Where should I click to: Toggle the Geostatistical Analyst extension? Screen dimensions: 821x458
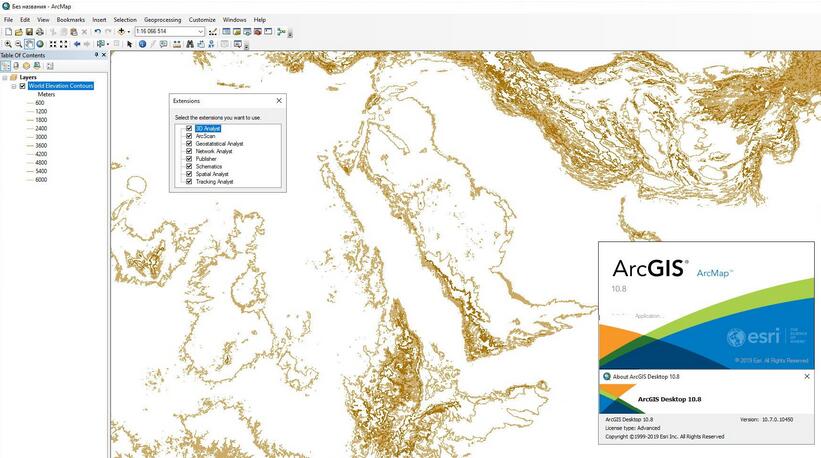(x=189, y=143)
